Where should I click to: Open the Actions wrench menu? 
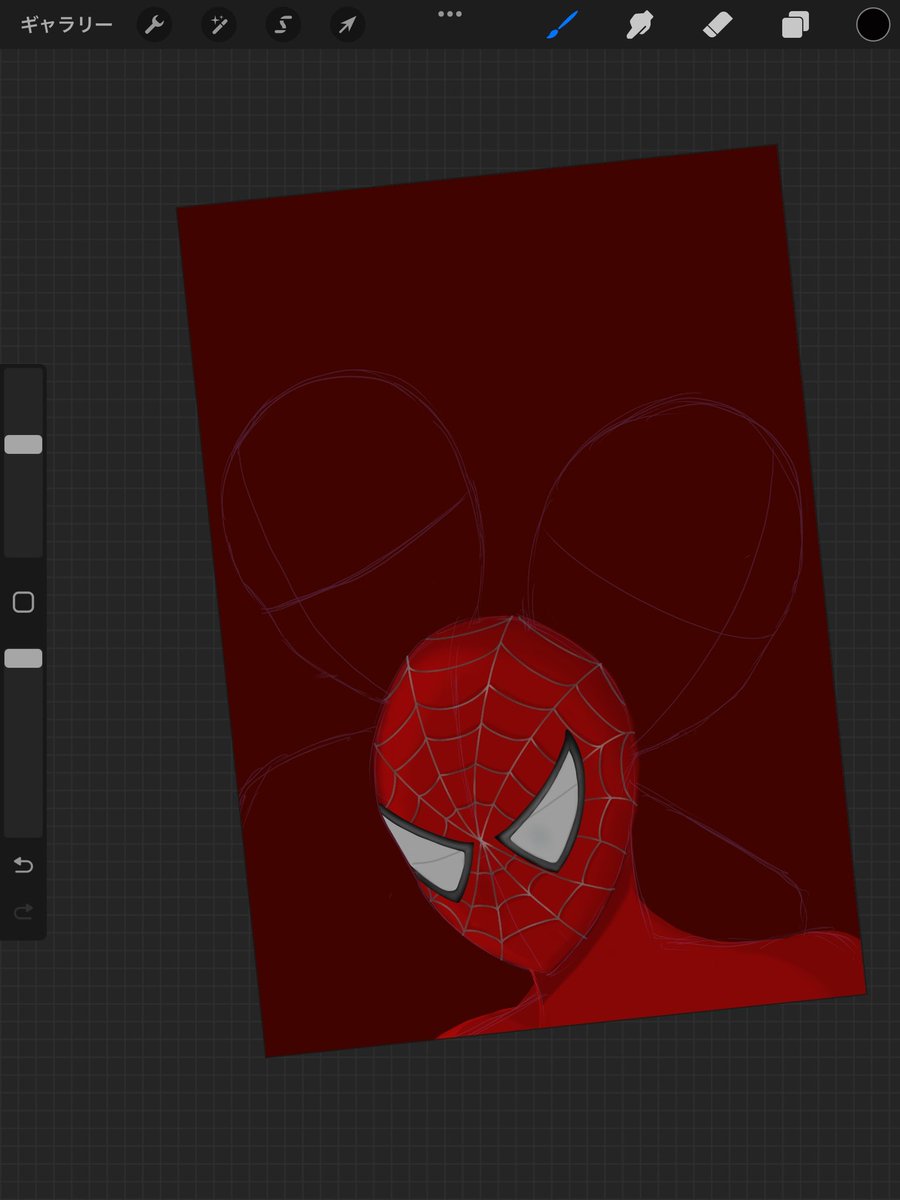pos(154,25)
